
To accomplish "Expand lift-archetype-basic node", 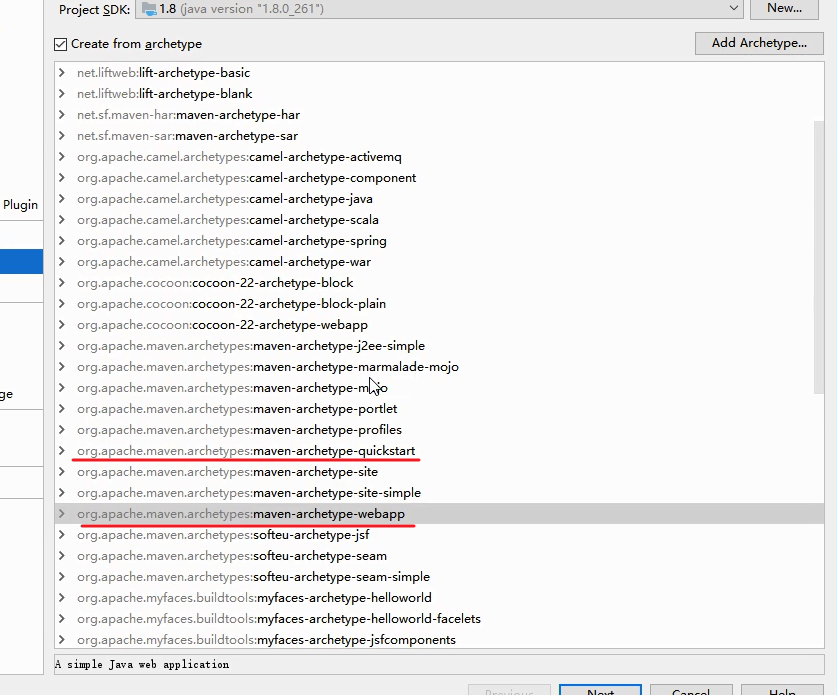I will click(62, 73).
